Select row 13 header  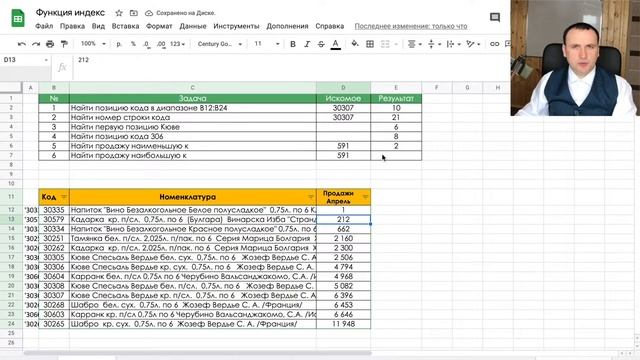(x=11, y=219)
